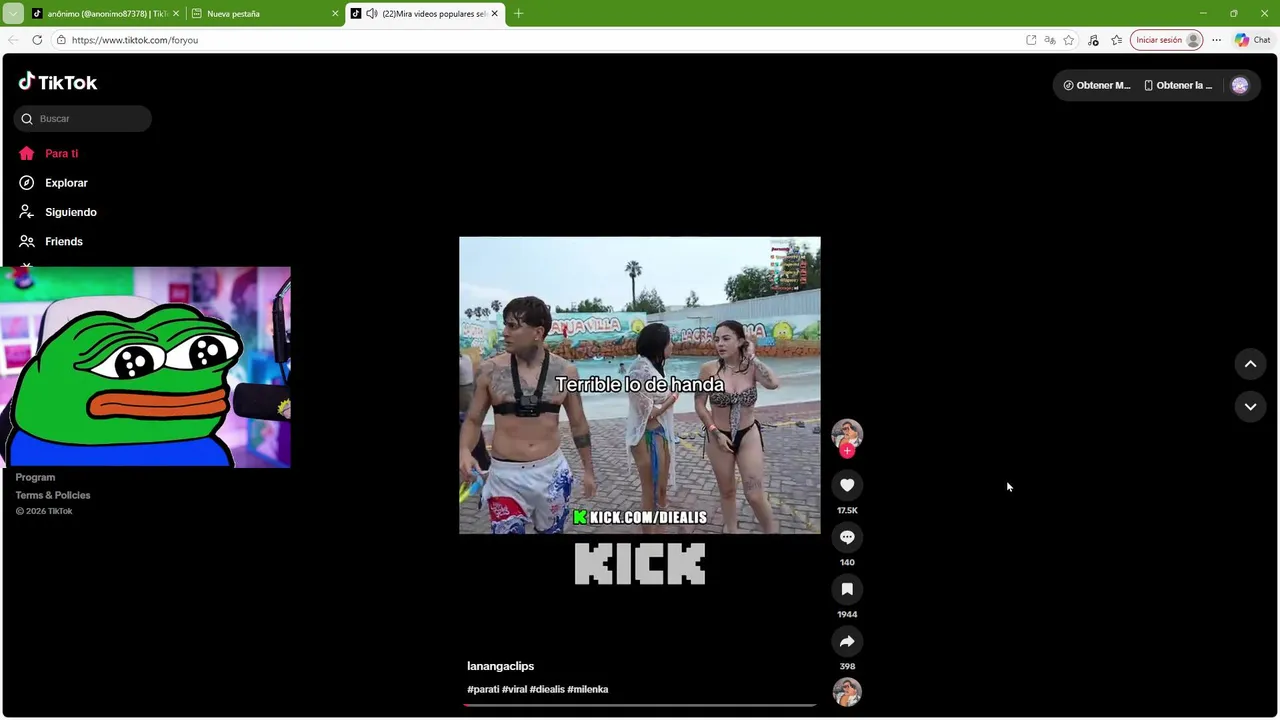Viewport: 1280px width, 720px height.
Task: Share the video using the arrow icon
Action: 847,641
